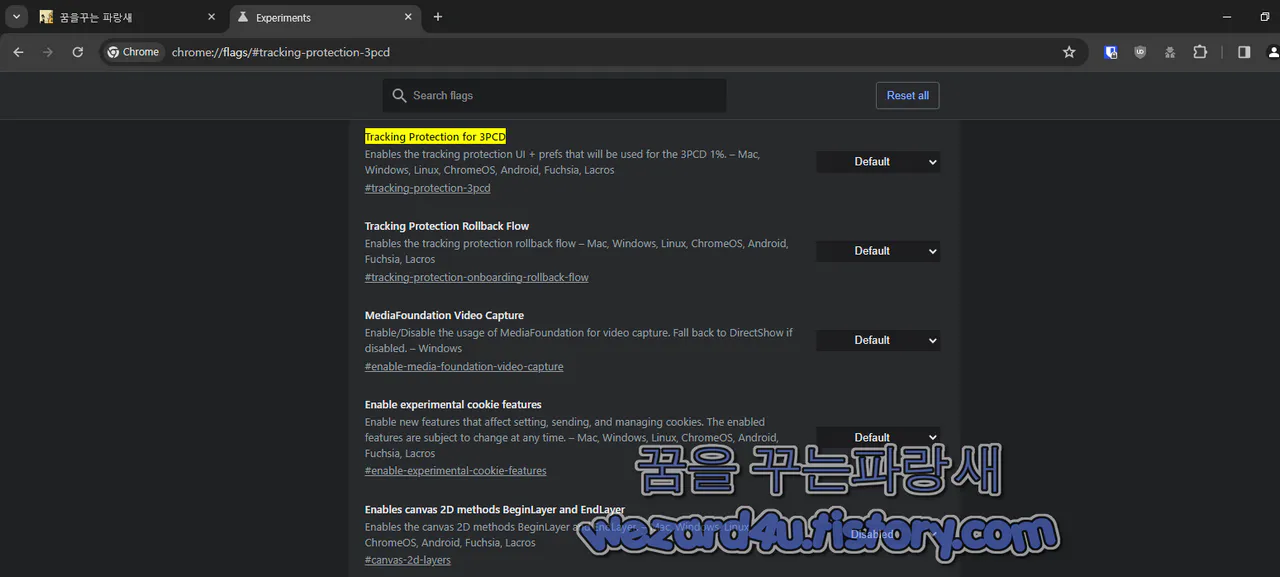Click the Tracking Protection Rollback Flow heading
This screenshot has height=577, width=1280.
pyautogui.click(x=447, y=226)
